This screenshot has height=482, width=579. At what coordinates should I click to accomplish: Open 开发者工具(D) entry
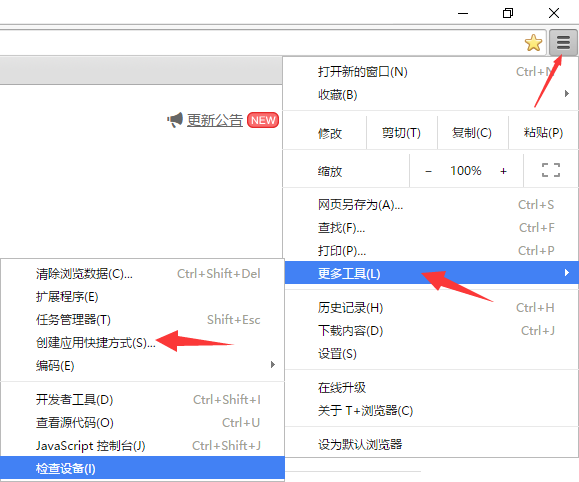[x=143, y=400]
